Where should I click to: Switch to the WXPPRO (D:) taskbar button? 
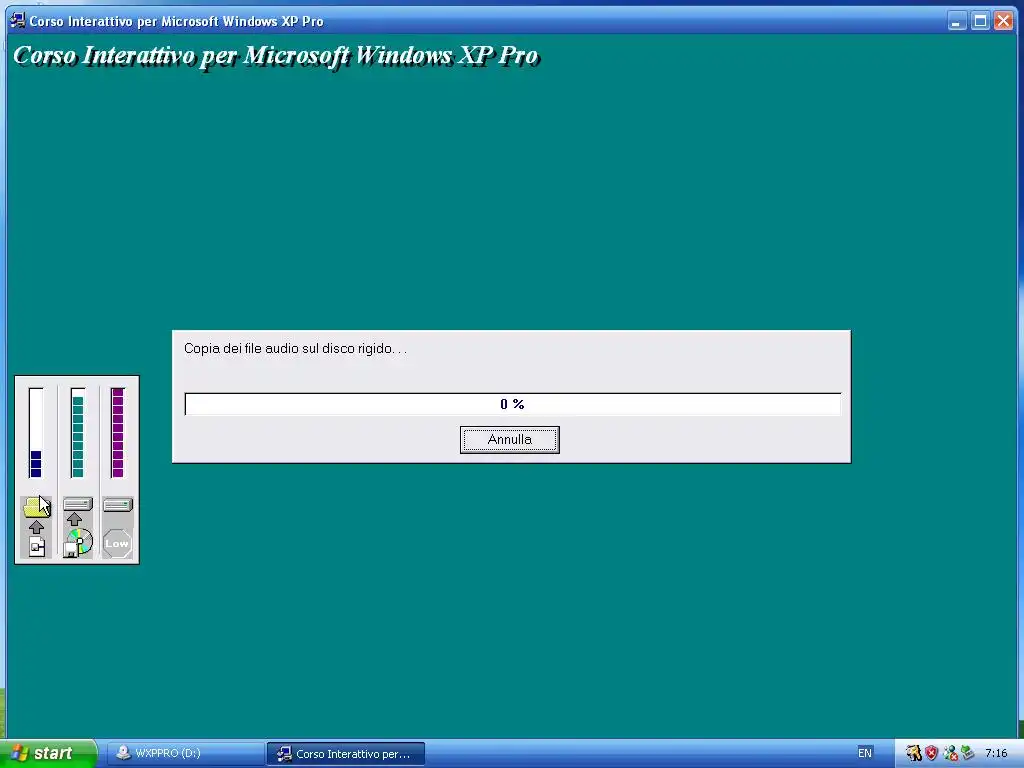(x=184, y=754)
